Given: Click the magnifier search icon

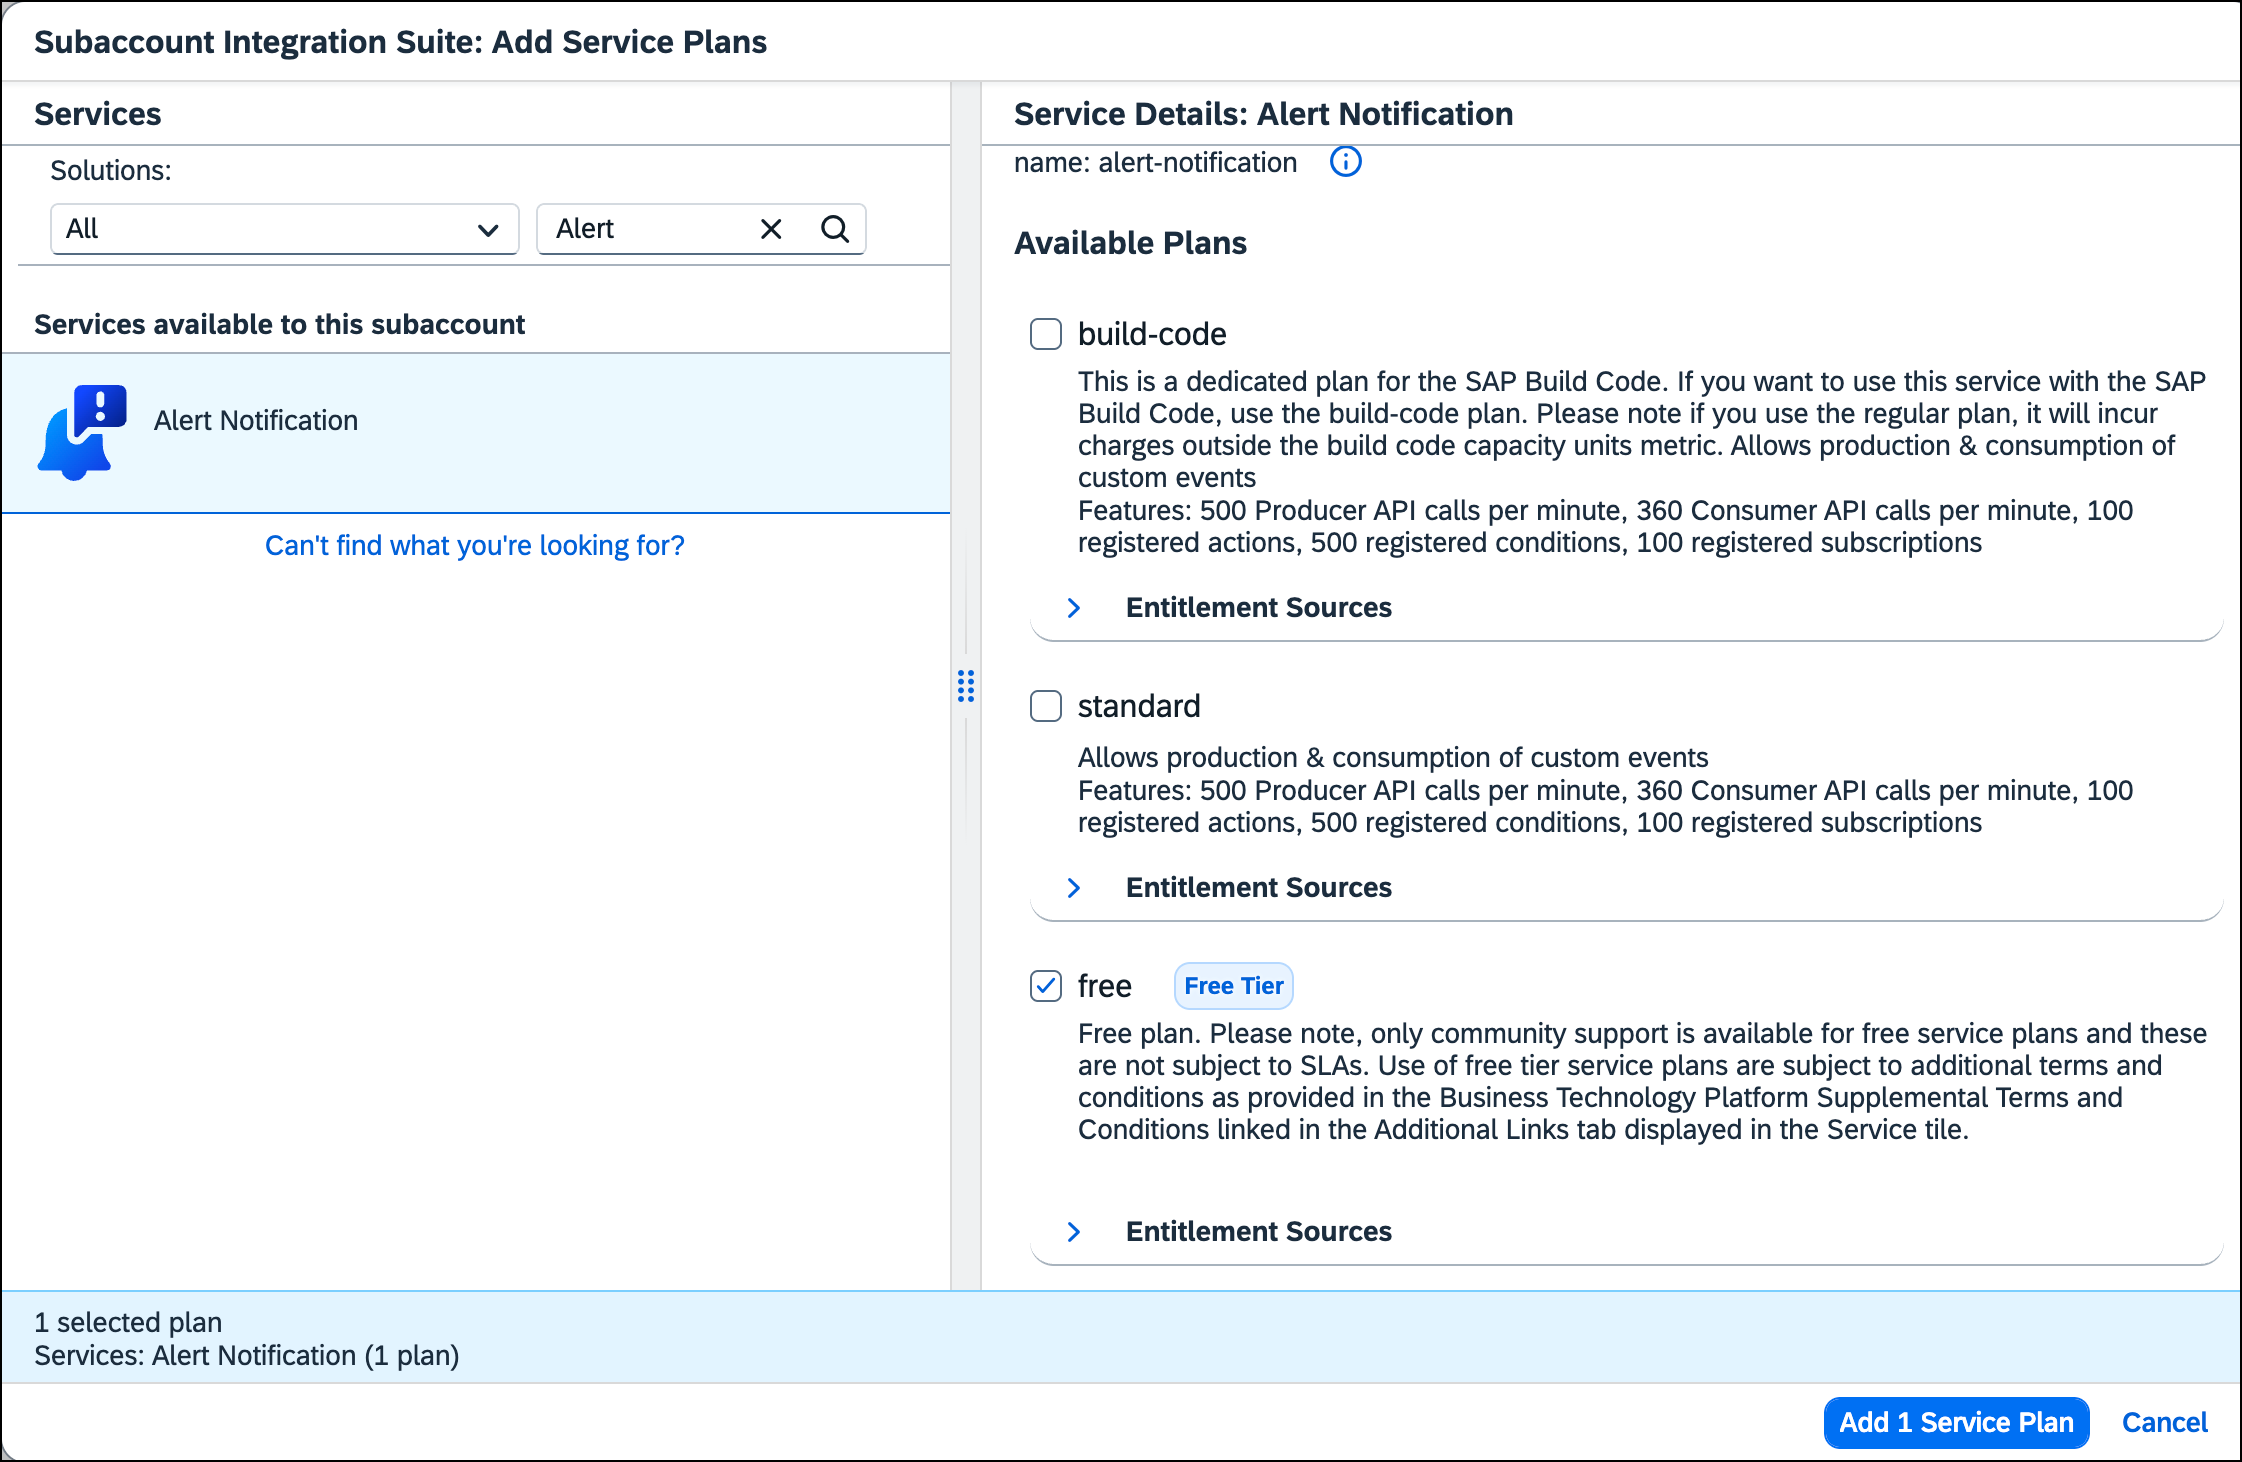Looking at the screenshot, I should (835, 229).
